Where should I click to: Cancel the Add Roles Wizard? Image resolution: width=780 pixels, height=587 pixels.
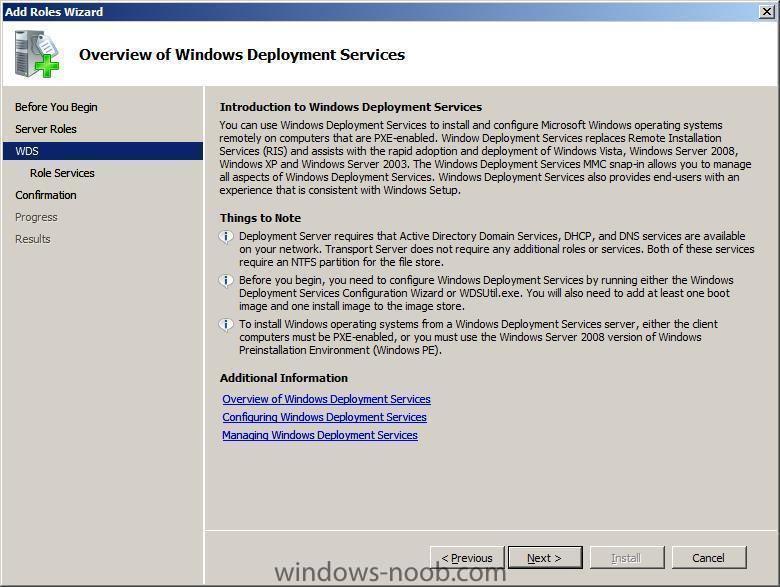(709, 558)
